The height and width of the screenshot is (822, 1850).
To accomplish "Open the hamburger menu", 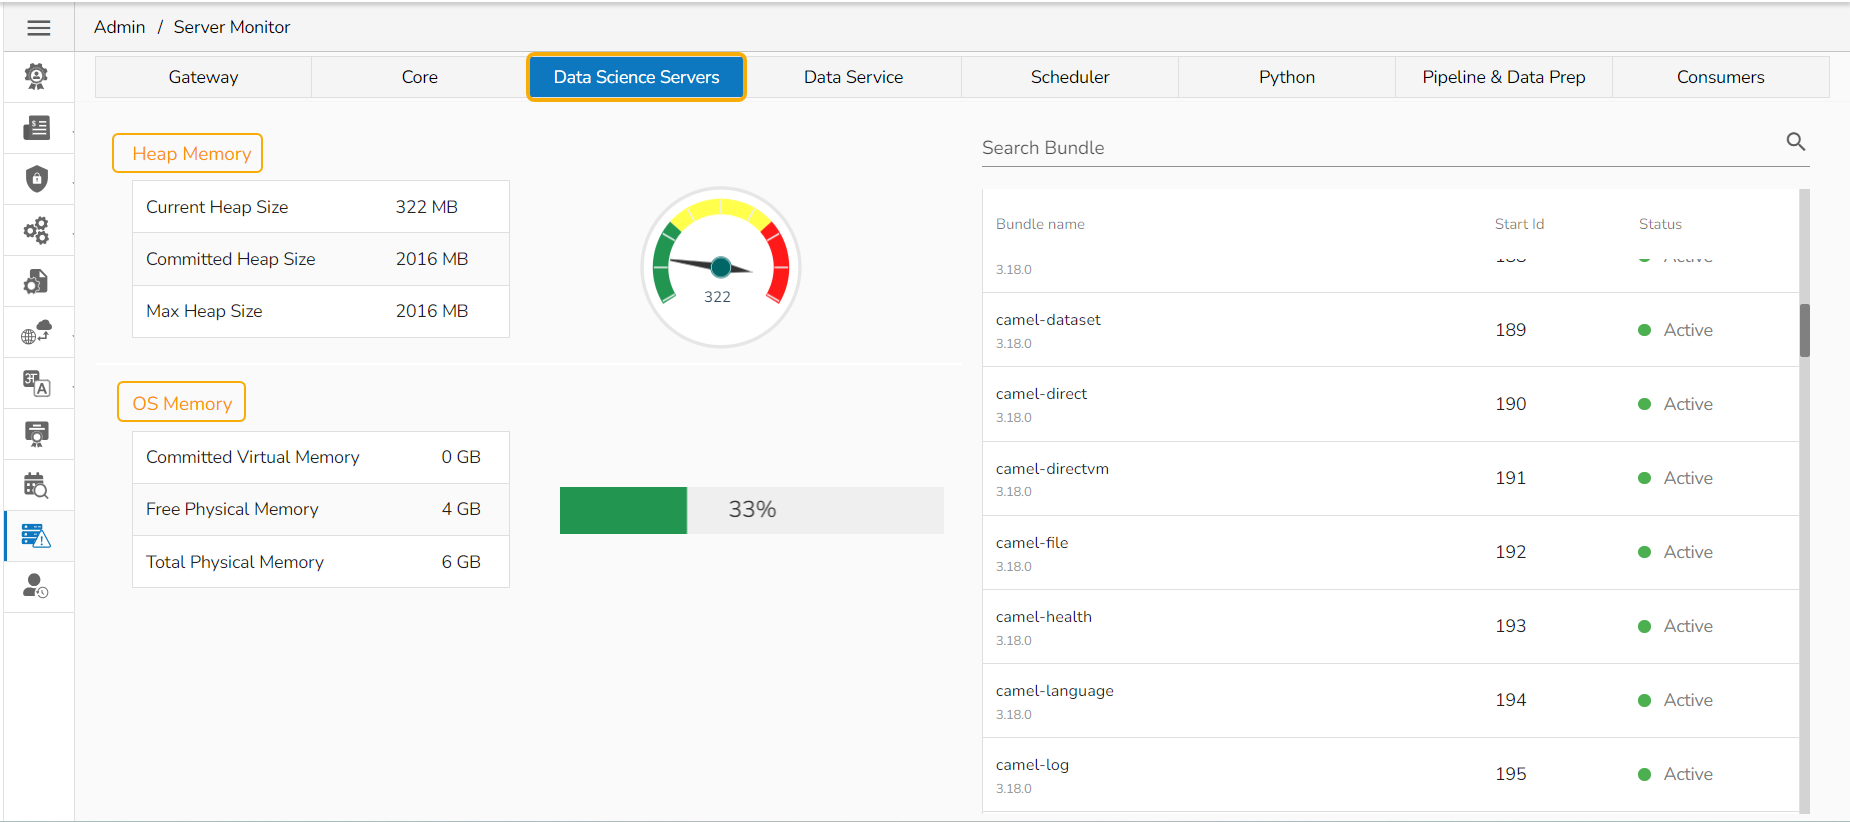I will click(39, 28).
